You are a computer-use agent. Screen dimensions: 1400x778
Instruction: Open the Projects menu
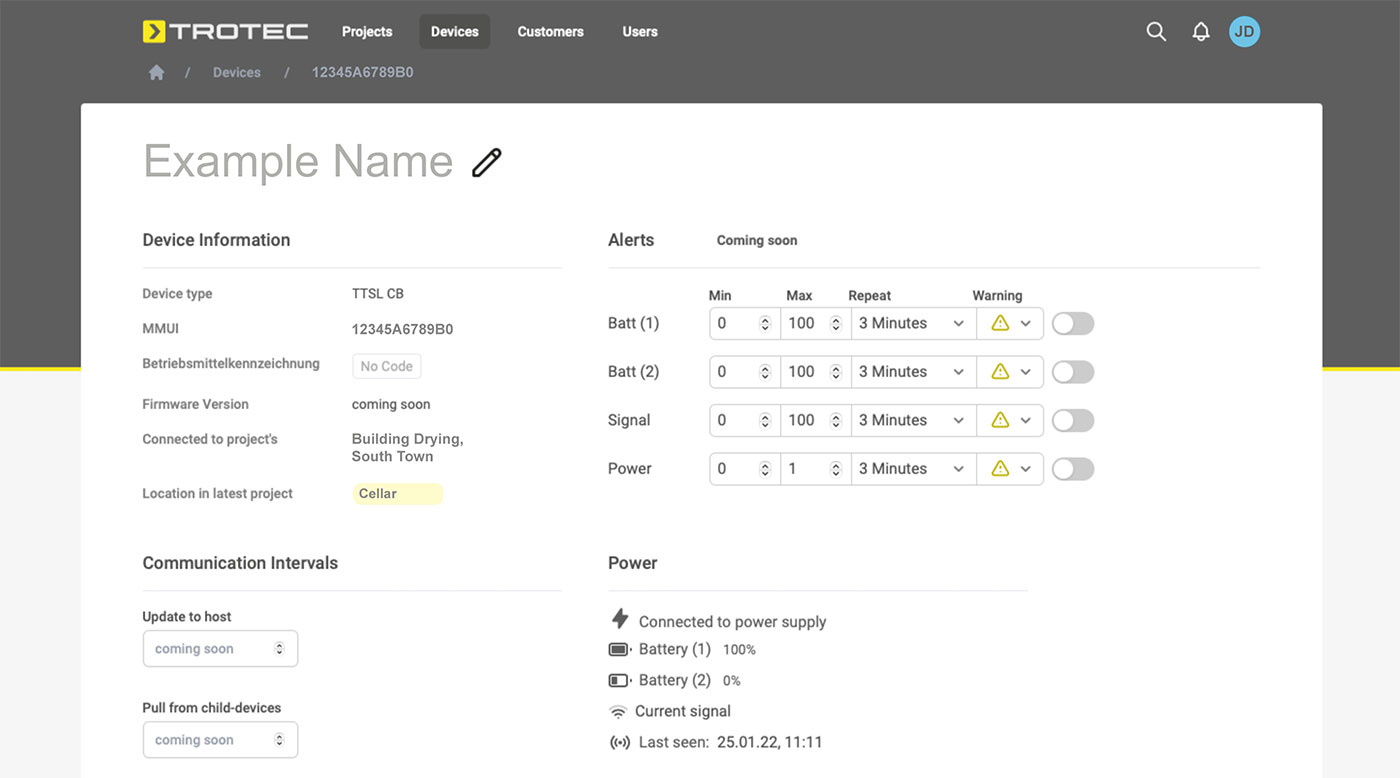tap(367, 32)
